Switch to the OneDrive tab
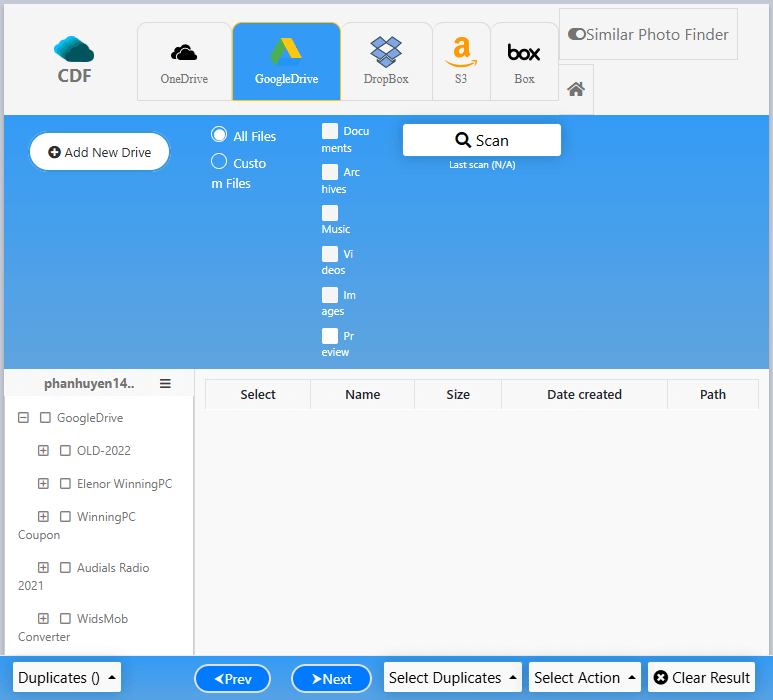Screen dimensions: 773x700 pyautogui.click(x=184, y=62)
